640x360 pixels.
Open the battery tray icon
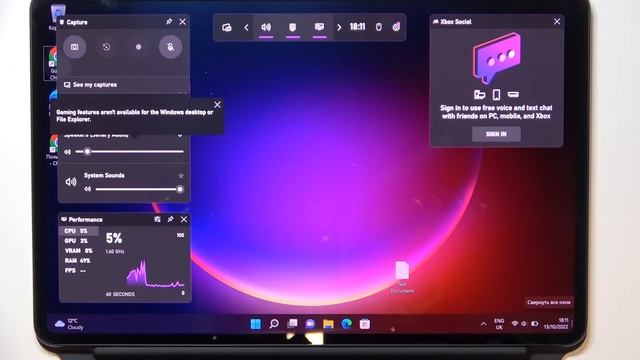coord(534,324)
